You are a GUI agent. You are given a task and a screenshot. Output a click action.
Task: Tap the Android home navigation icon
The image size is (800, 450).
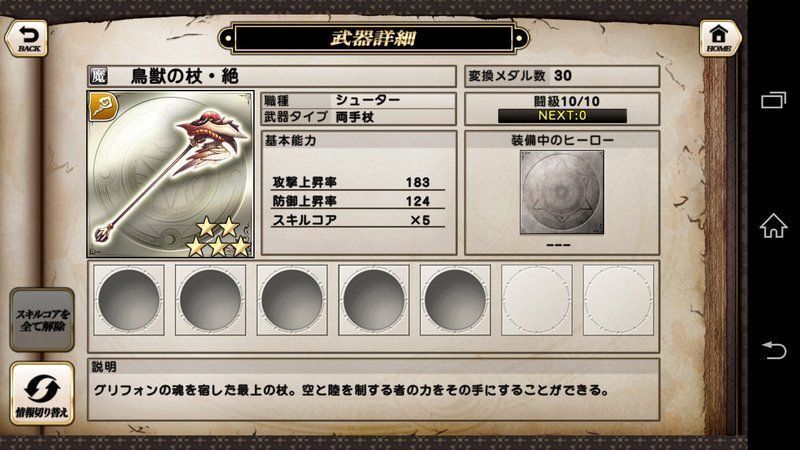click(x=773, y=226)
